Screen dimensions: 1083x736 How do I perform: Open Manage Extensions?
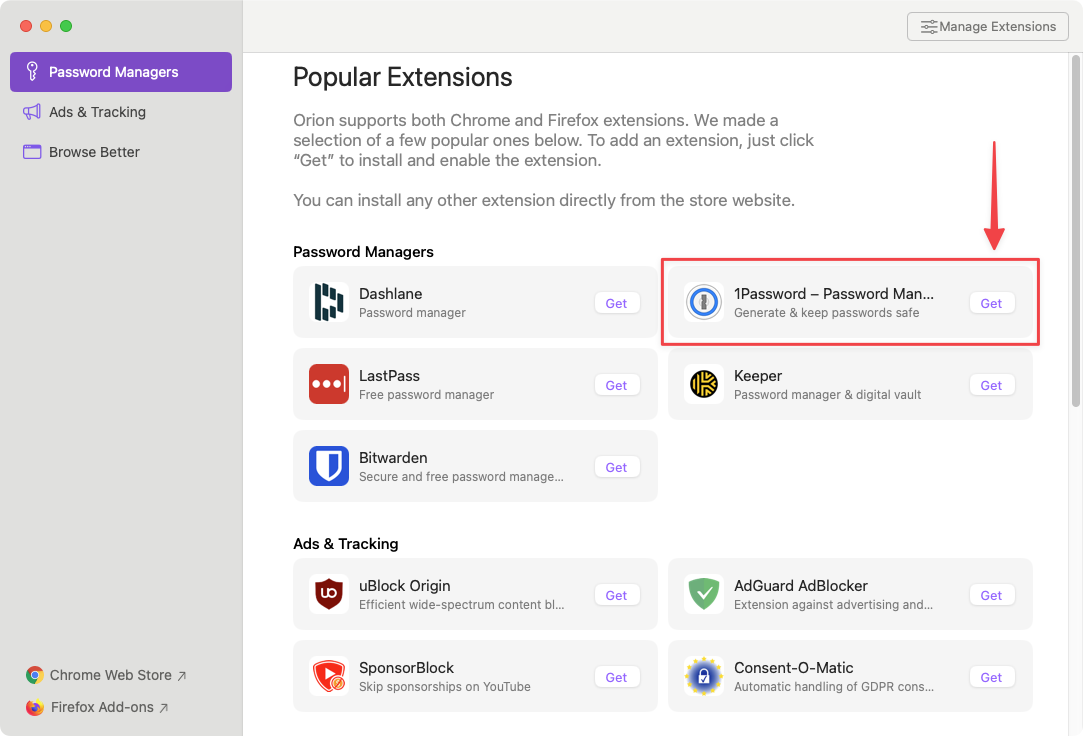pyautogui.click(x=987, y=26)
